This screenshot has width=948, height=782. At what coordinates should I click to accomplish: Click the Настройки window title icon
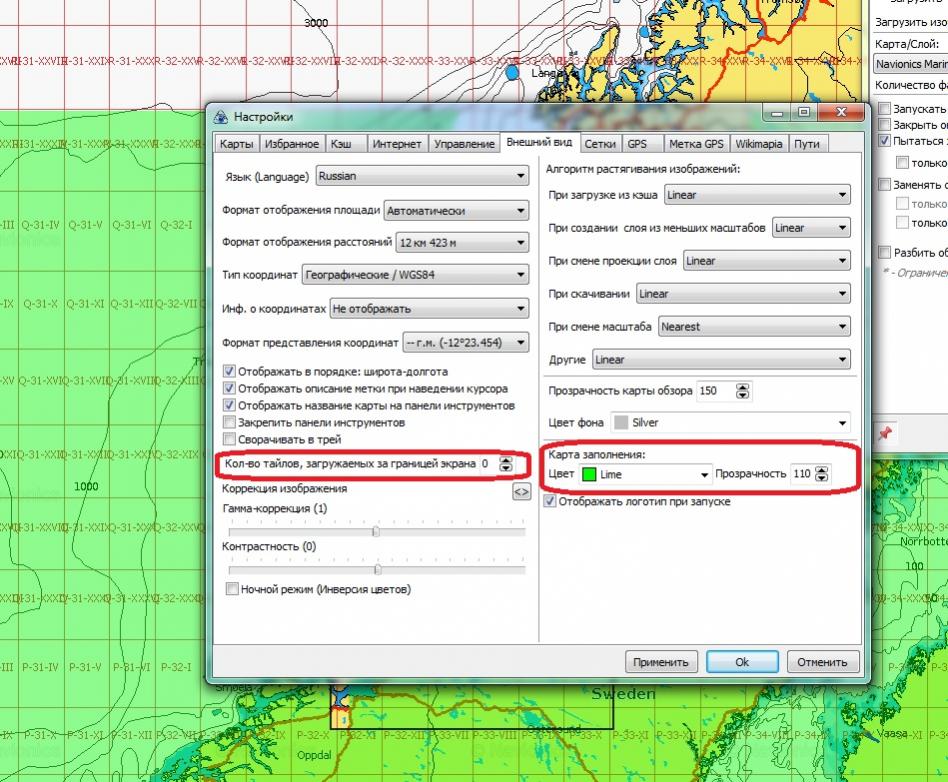click(x=221, y=117)
